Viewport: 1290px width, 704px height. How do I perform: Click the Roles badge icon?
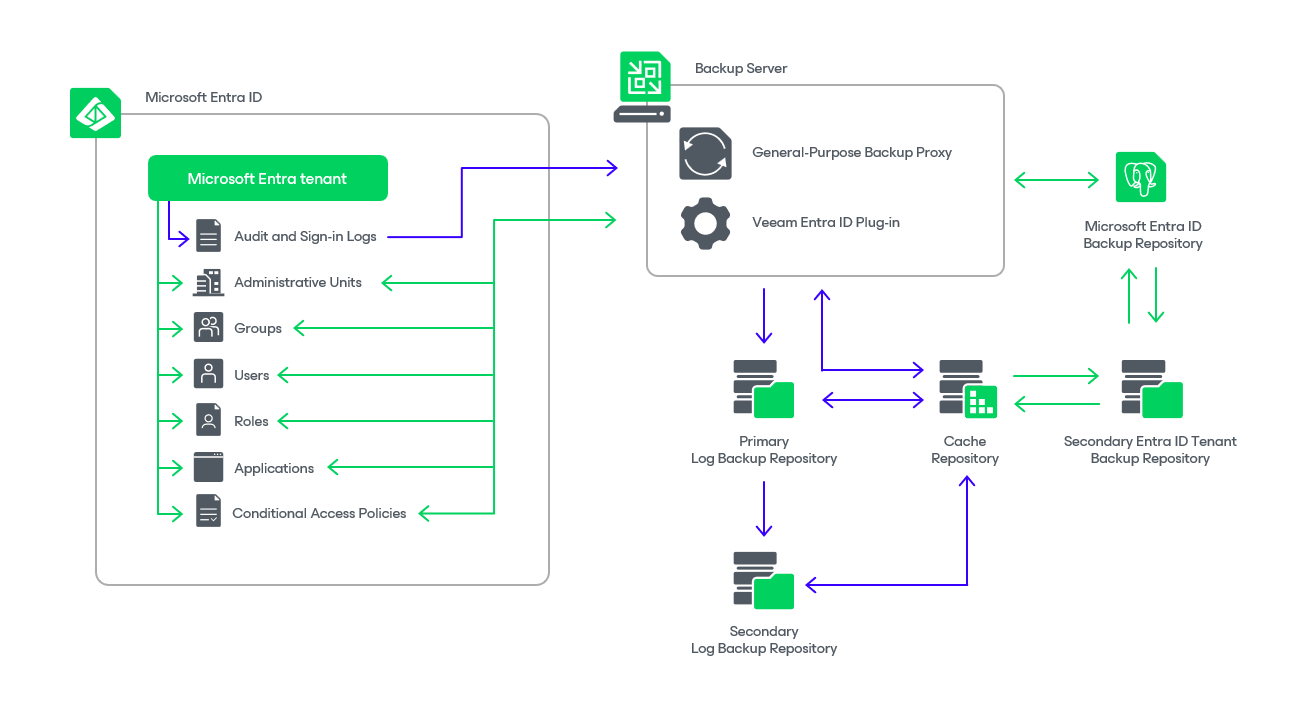[208, 420]
